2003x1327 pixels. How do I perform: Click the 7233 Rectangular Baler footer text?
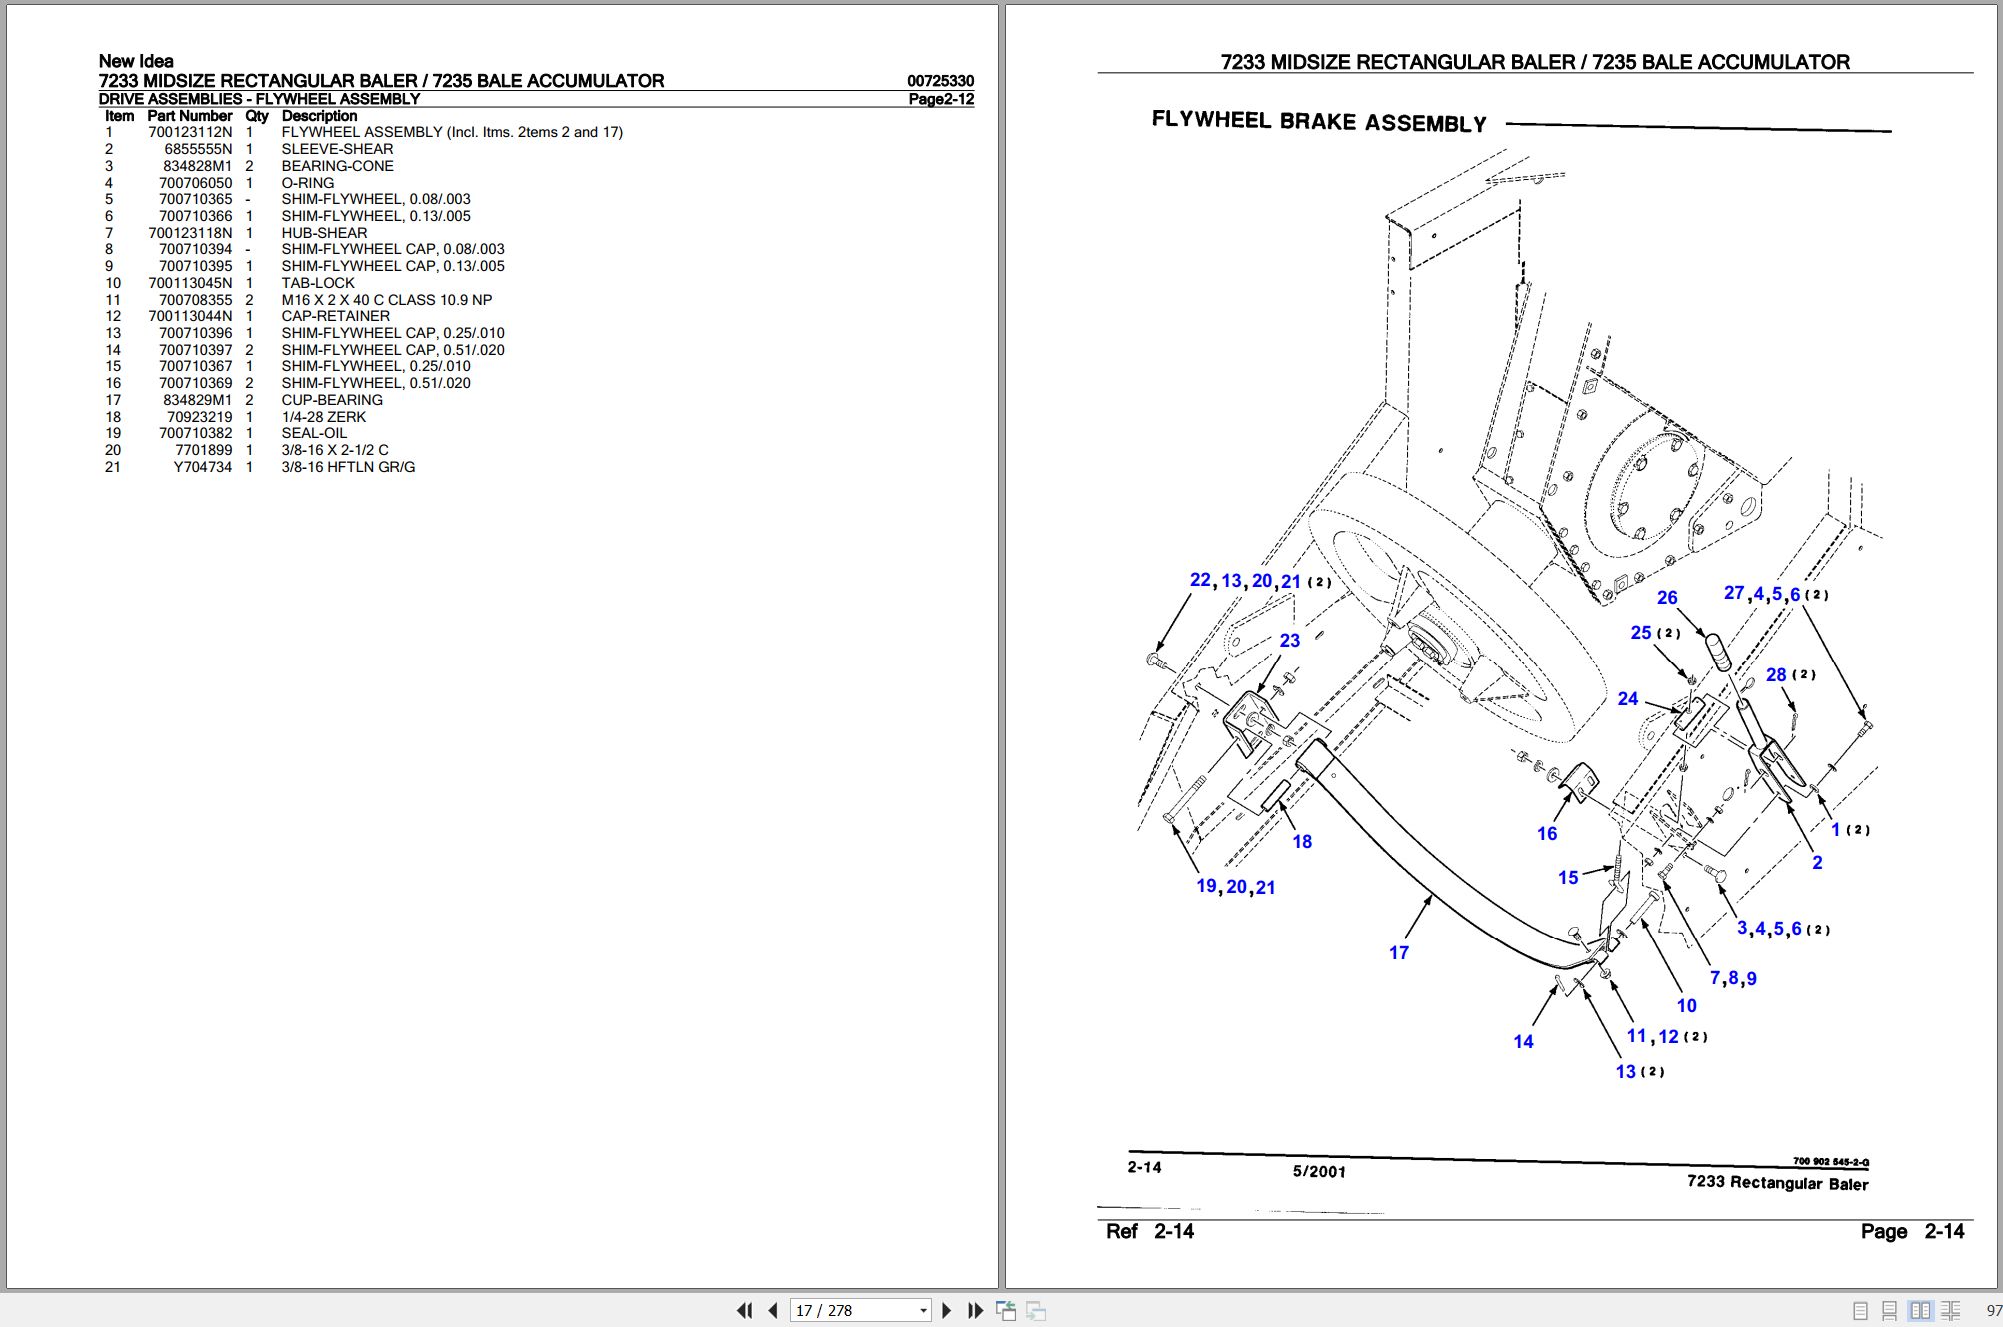(1777, 1183)
